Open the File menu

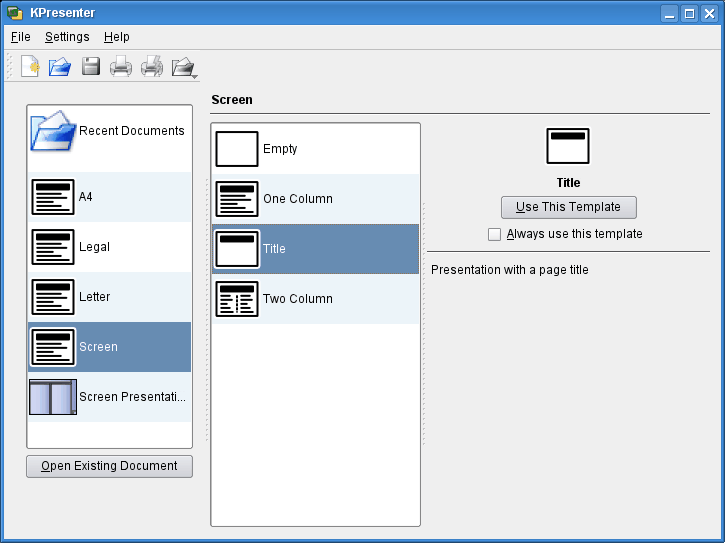20,37
